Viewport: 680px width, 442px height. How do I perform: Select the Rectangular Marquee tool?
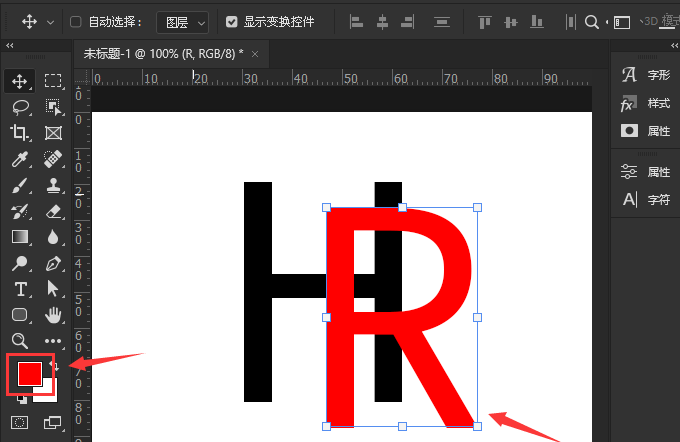tap(53, 81)
